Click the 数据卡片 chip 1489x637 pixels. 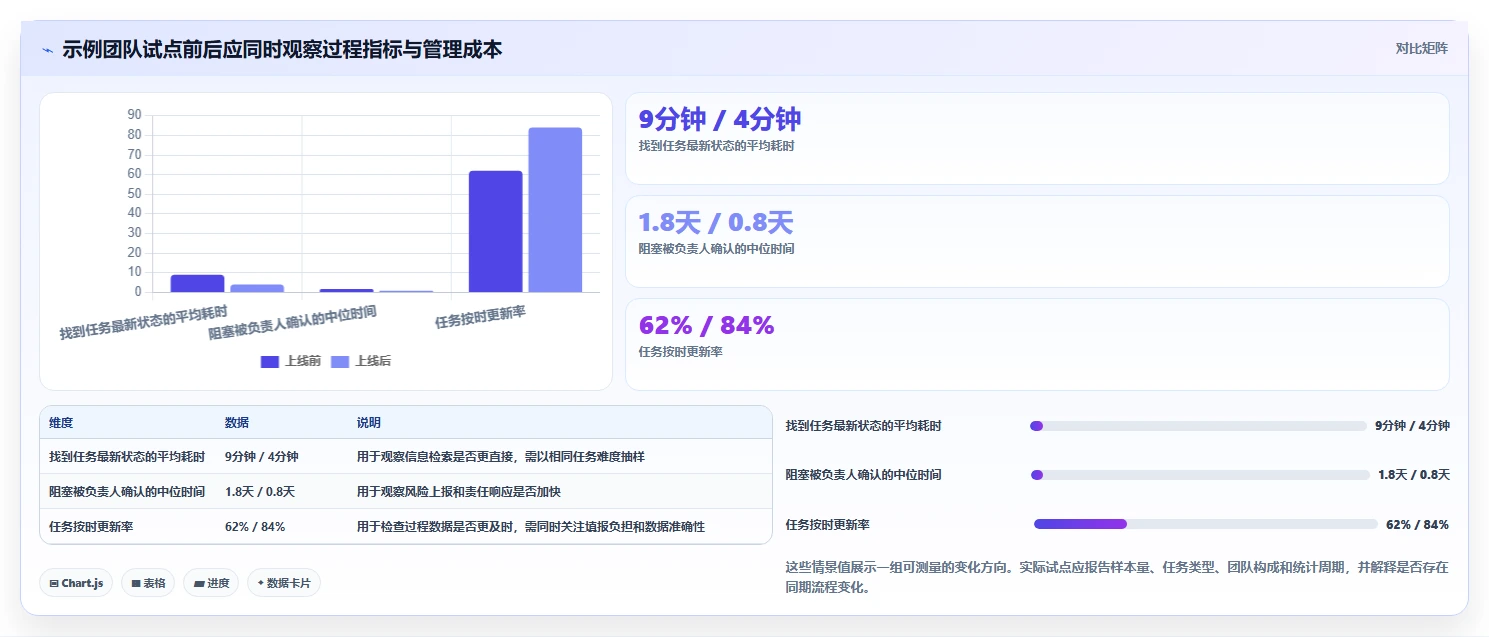click(x=284, y=583)
